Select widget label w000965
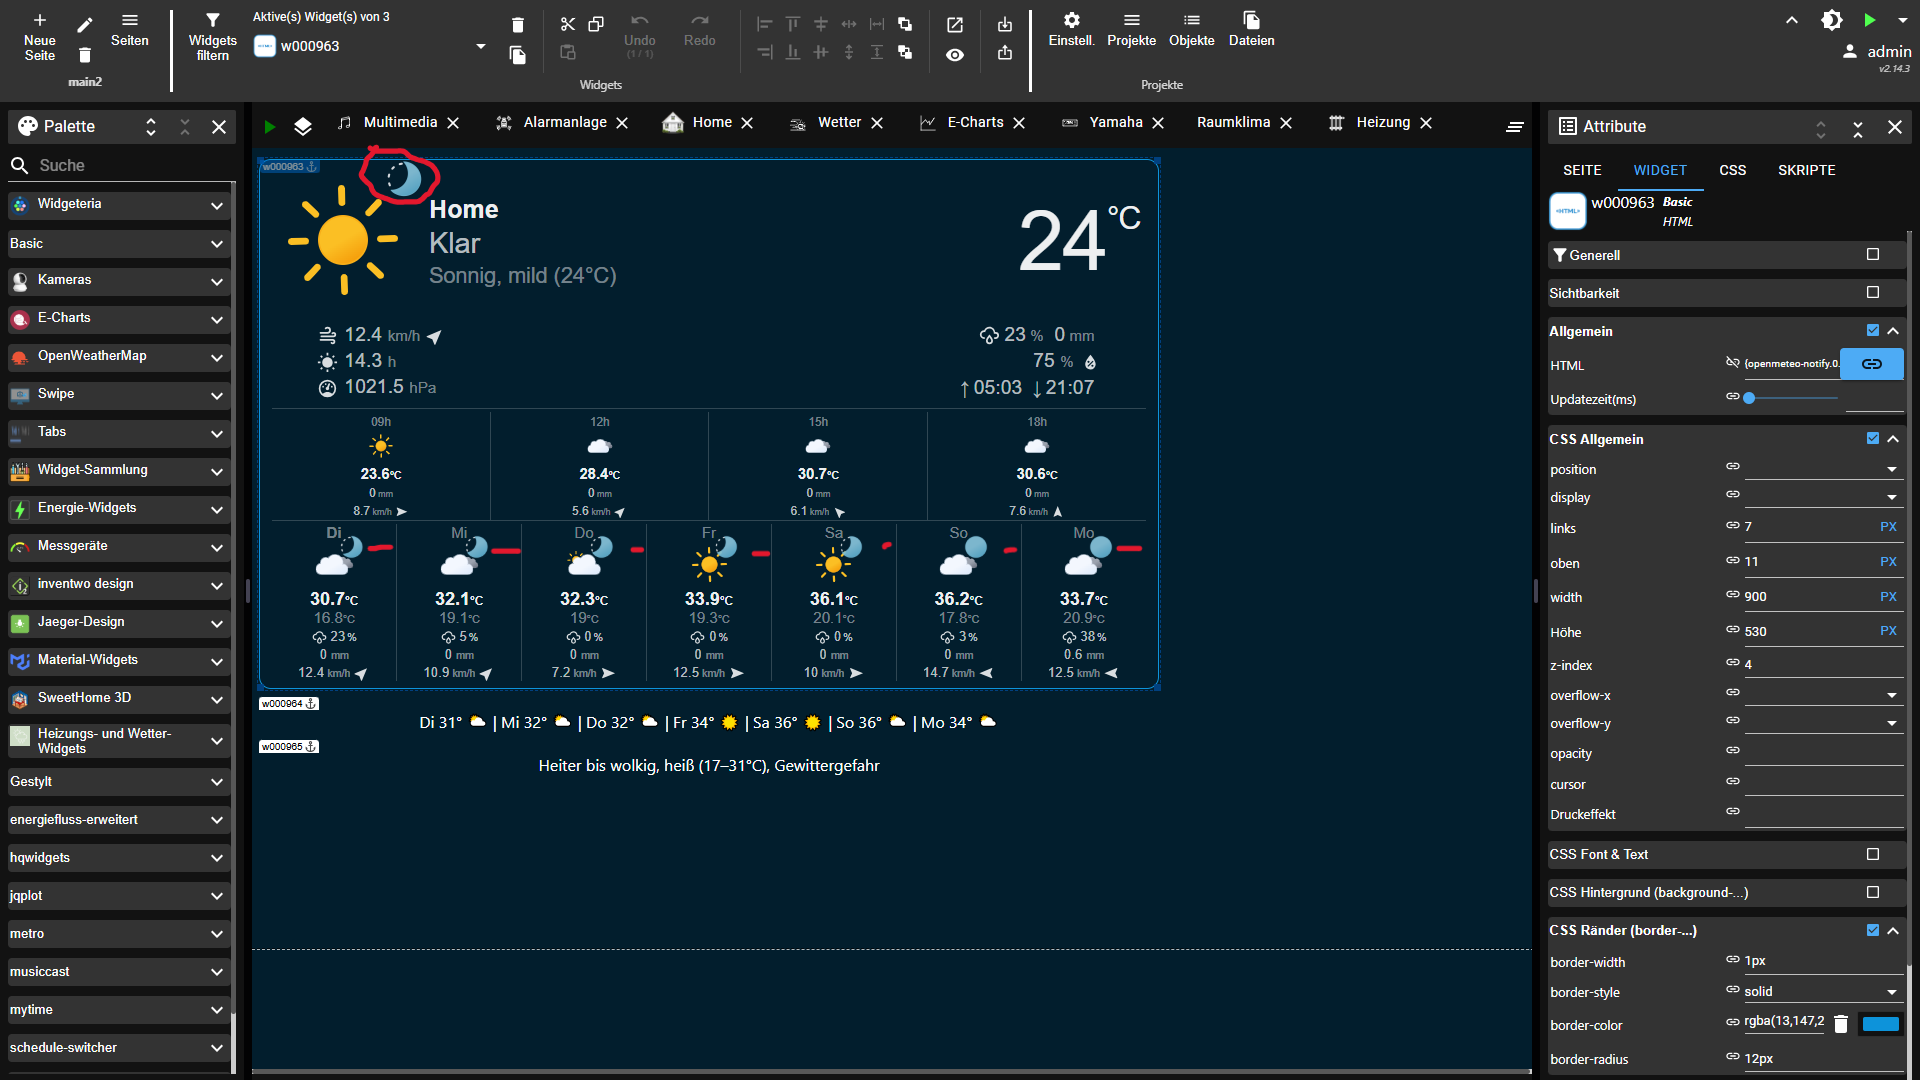Screen dimensions: 1920x1080 coord(289,747)
